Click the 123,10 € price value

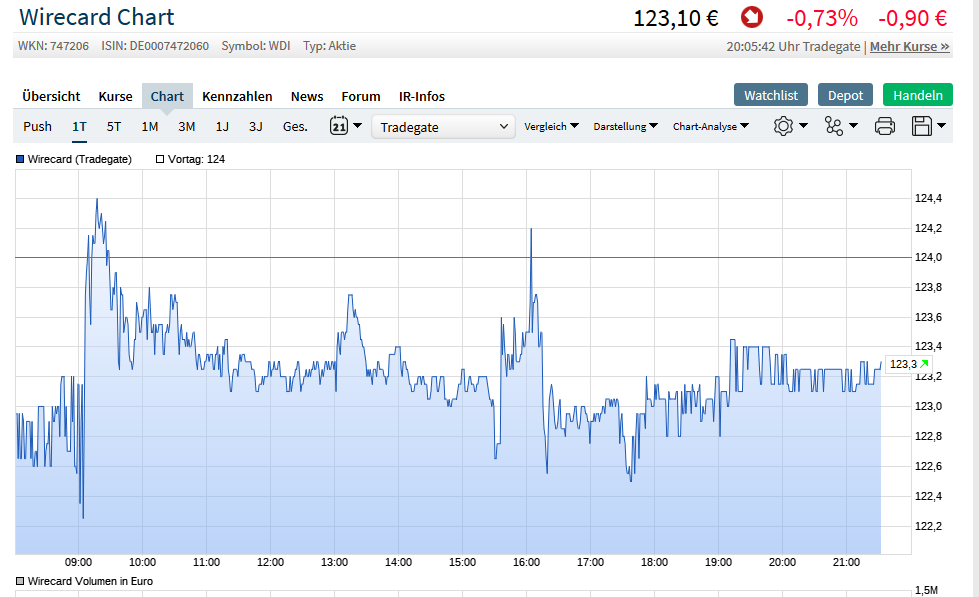click(676, 17)
